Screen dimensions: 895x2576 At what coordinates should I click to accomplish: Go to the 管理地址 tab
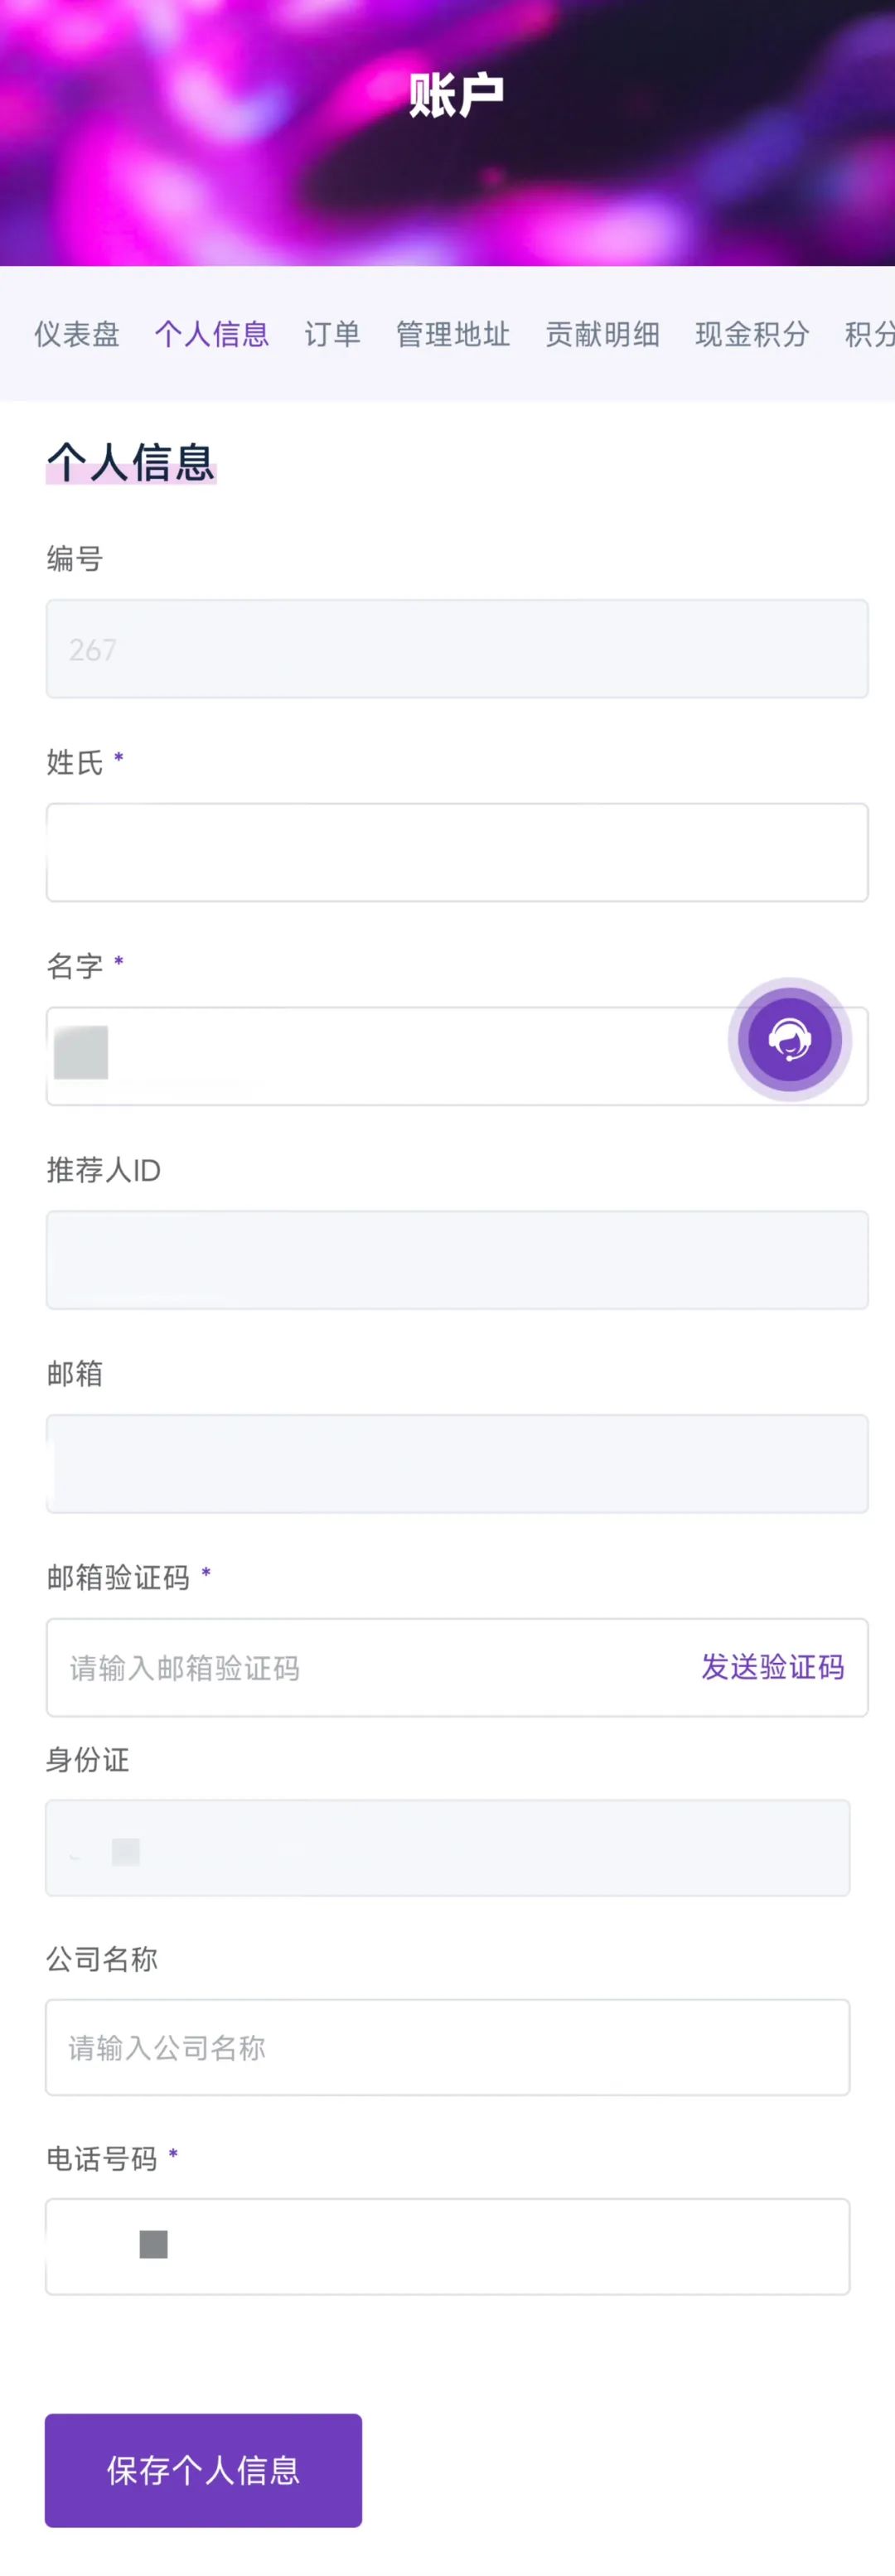click(453, 334)
